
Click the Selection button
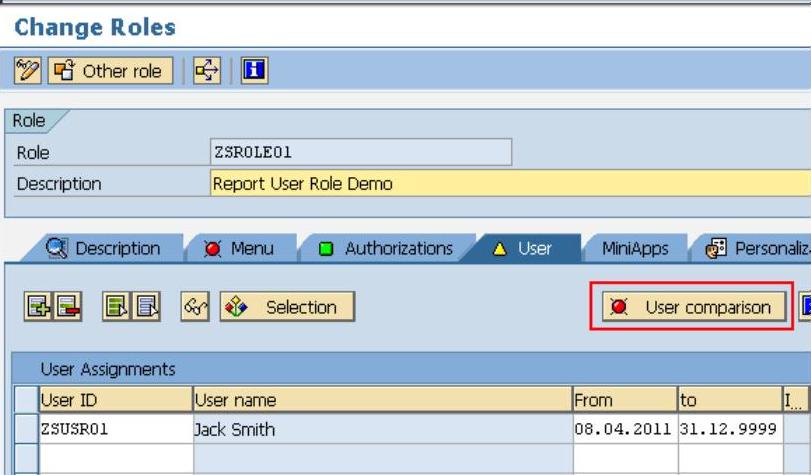[288, 307]
